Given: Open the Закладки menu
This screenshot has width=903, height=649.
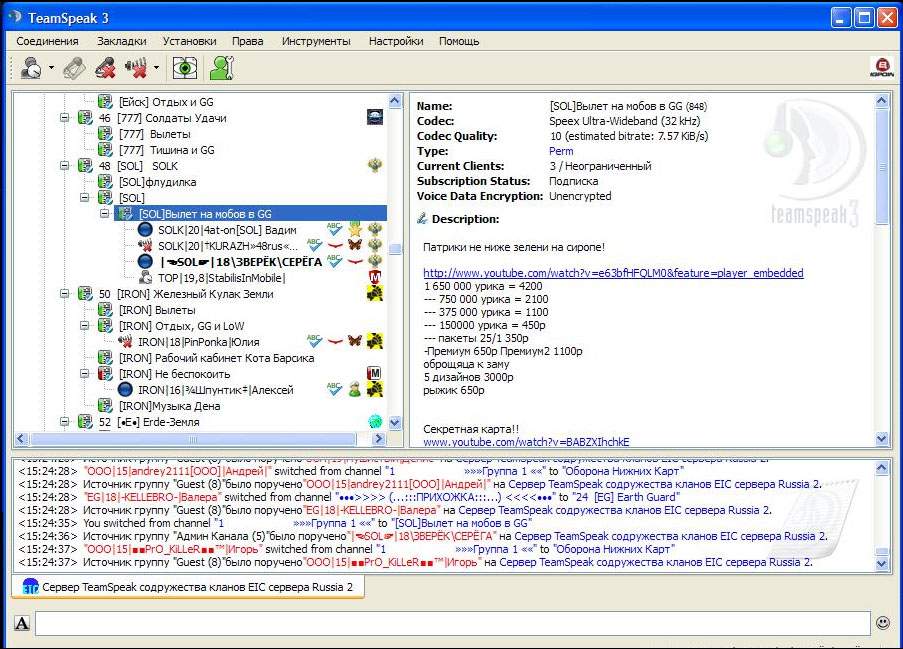Looking at the screenshot, I should (x=121, y=41).
